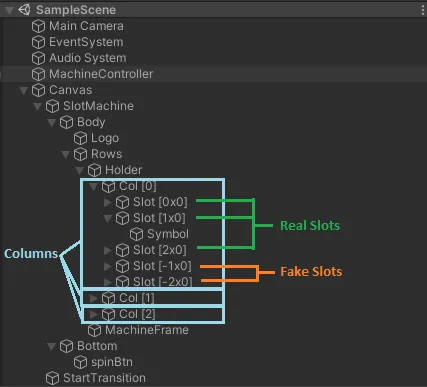Select the Audio System object name

click(x=88, y=58)
